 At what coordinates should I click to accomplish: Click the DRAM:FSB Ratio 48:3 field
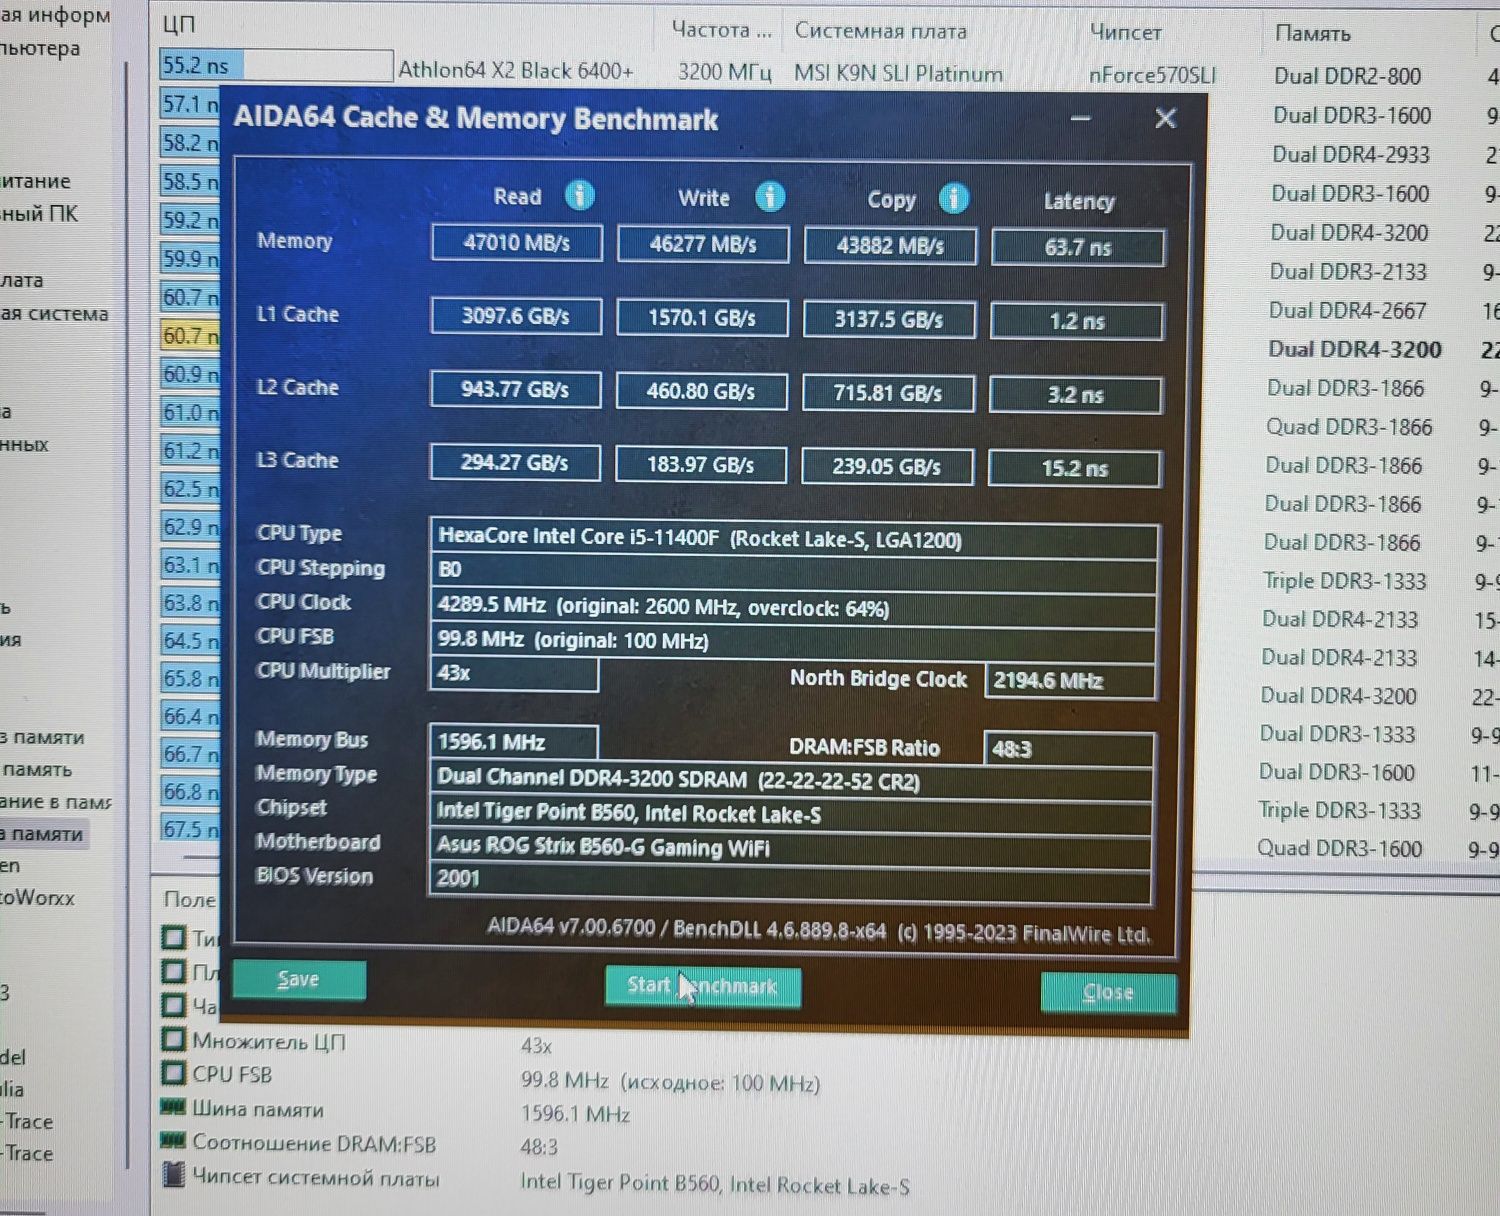1069,749
